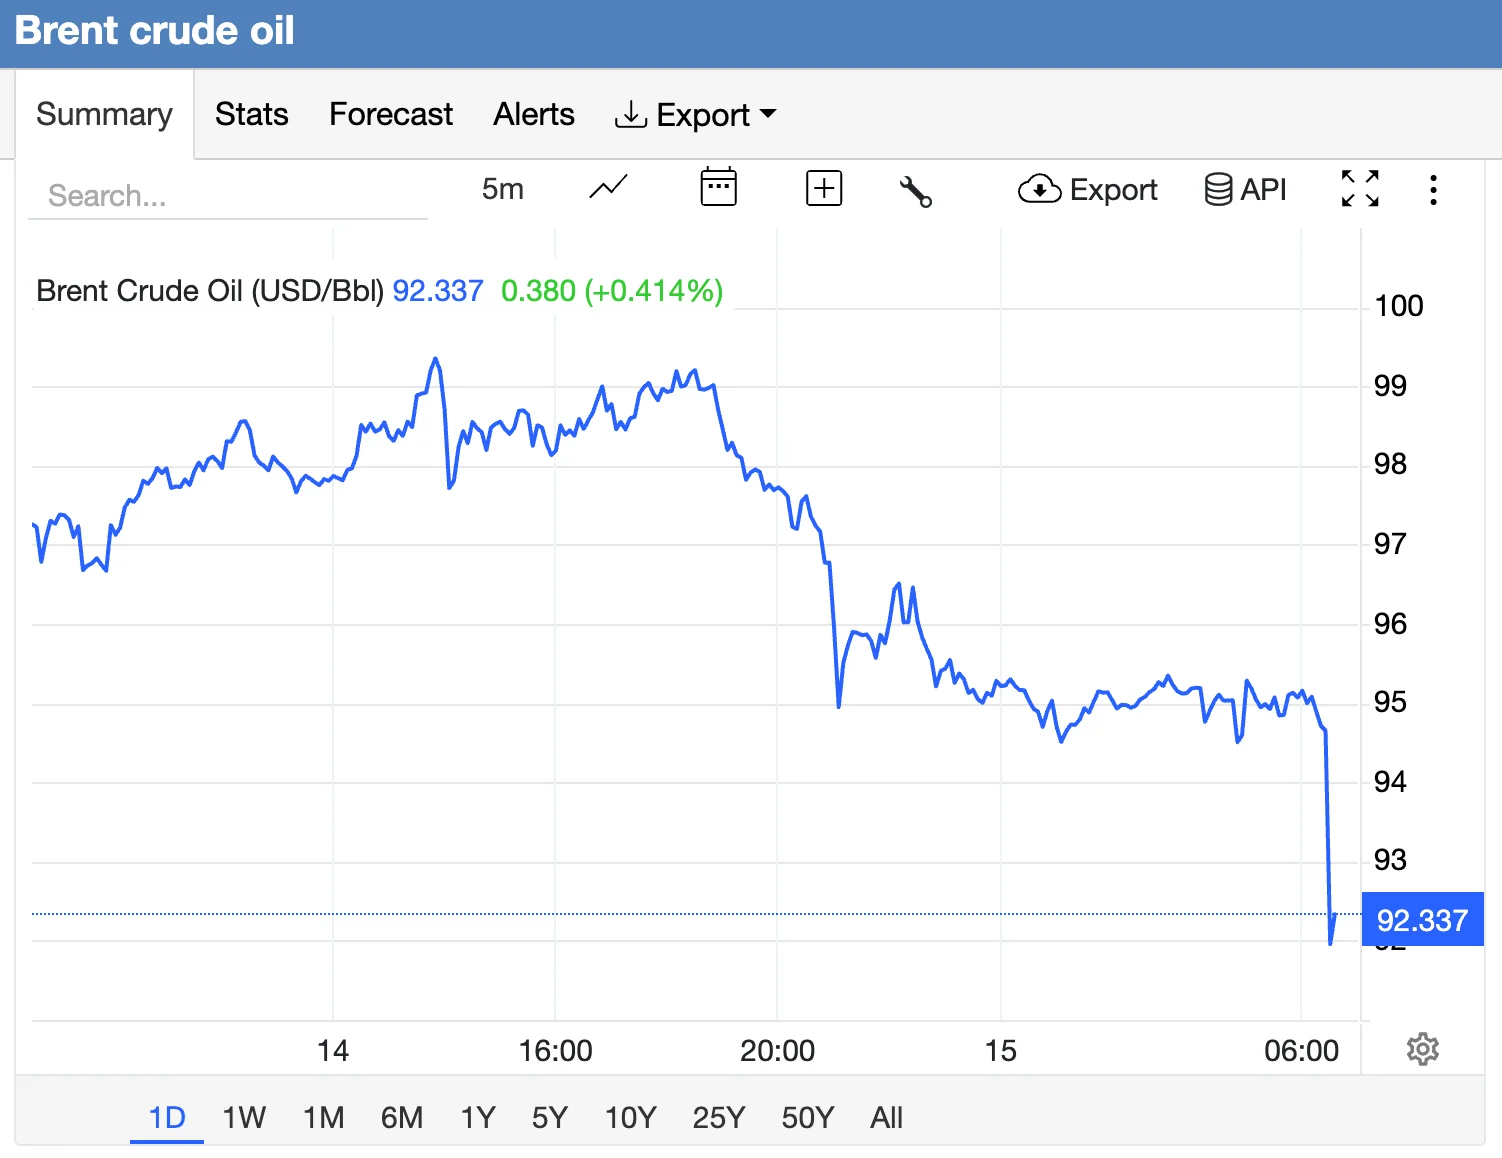
Task: Click the cloud Export button in chart toolbar
Action: click(x=1087, y=189)
